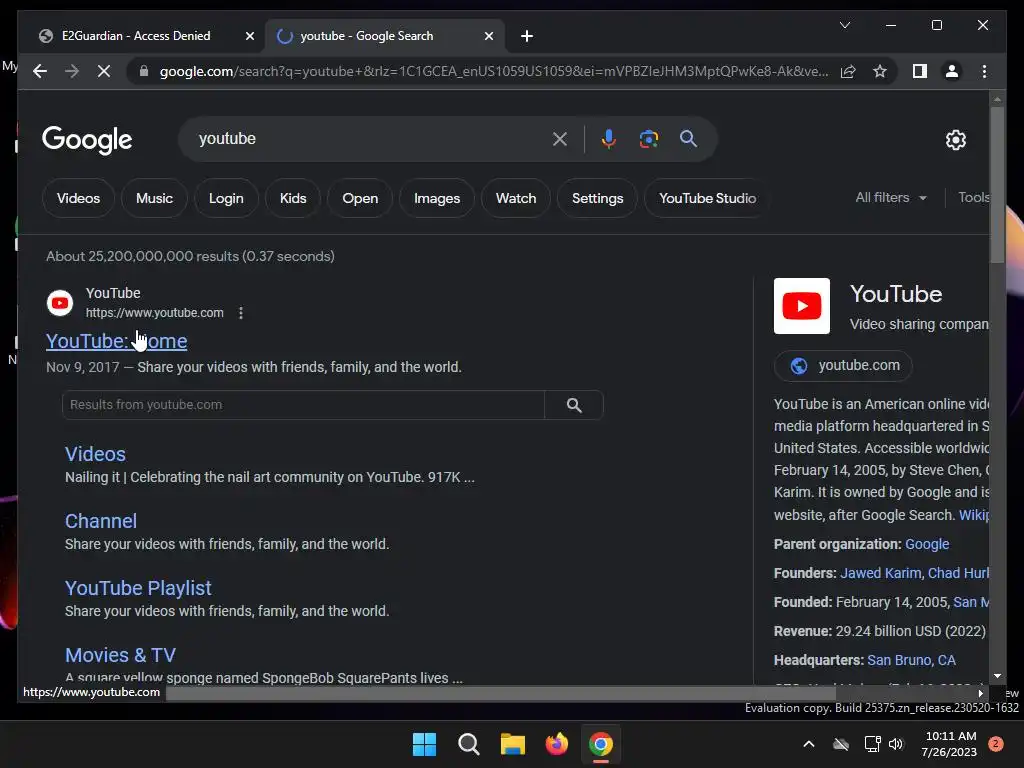Viewport: 1024px width, 768px height.
Task: Click the Results from youtube.com input
Action: (x=303, y=405)
